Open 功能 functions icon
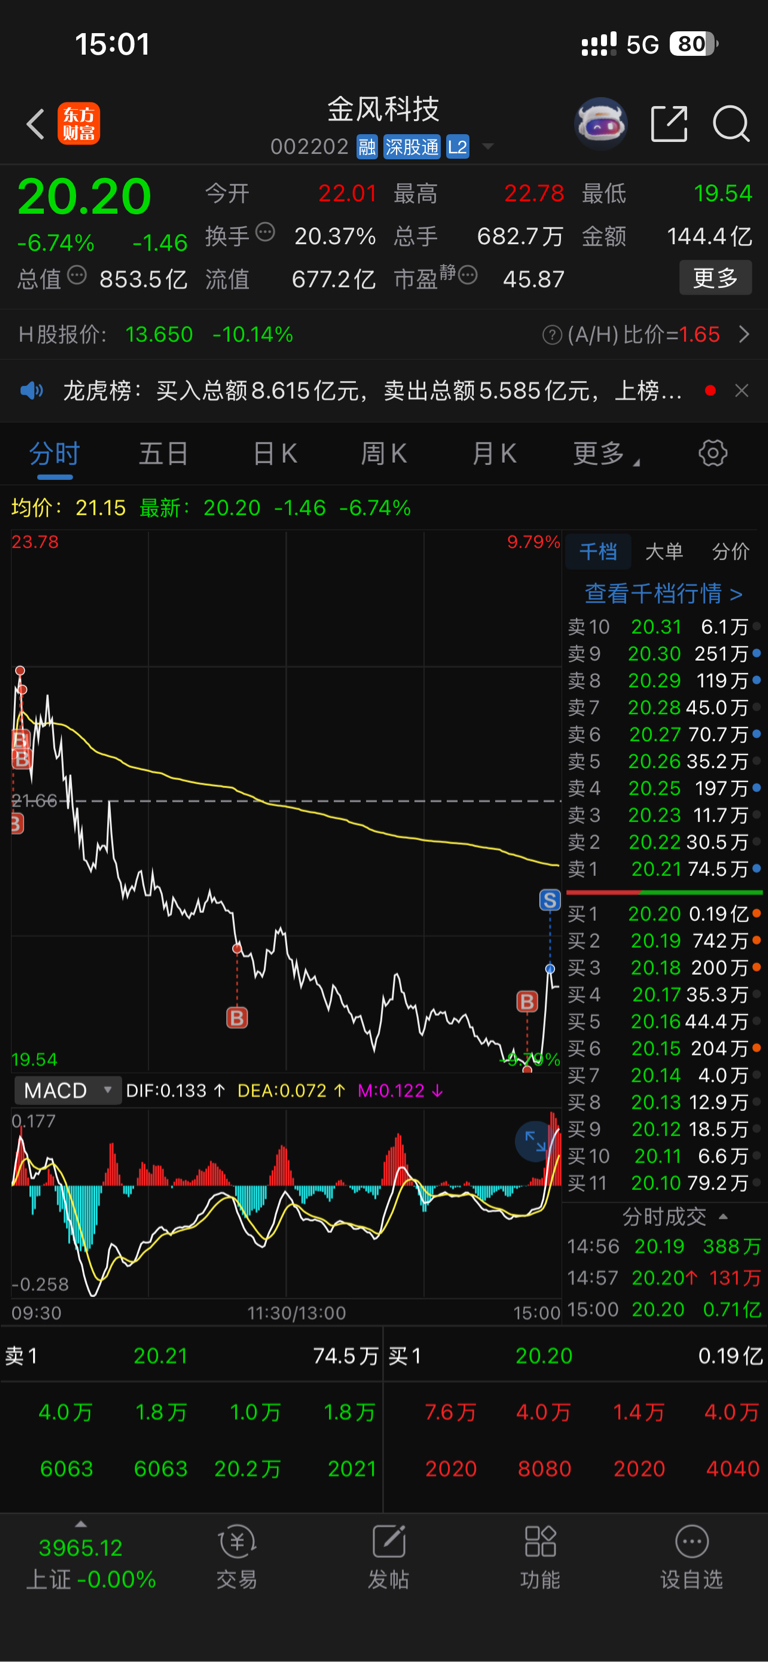The height and width of the screenshot is (1662, 768). pyautogui.click(x=540, y=1557)
